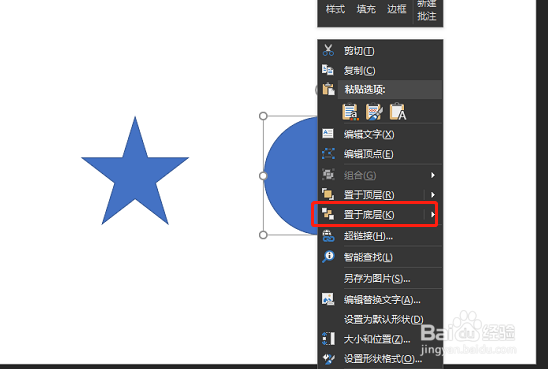Paste as picture option icon
Screen dimensions: 548x369
click(x=374, y=112)
